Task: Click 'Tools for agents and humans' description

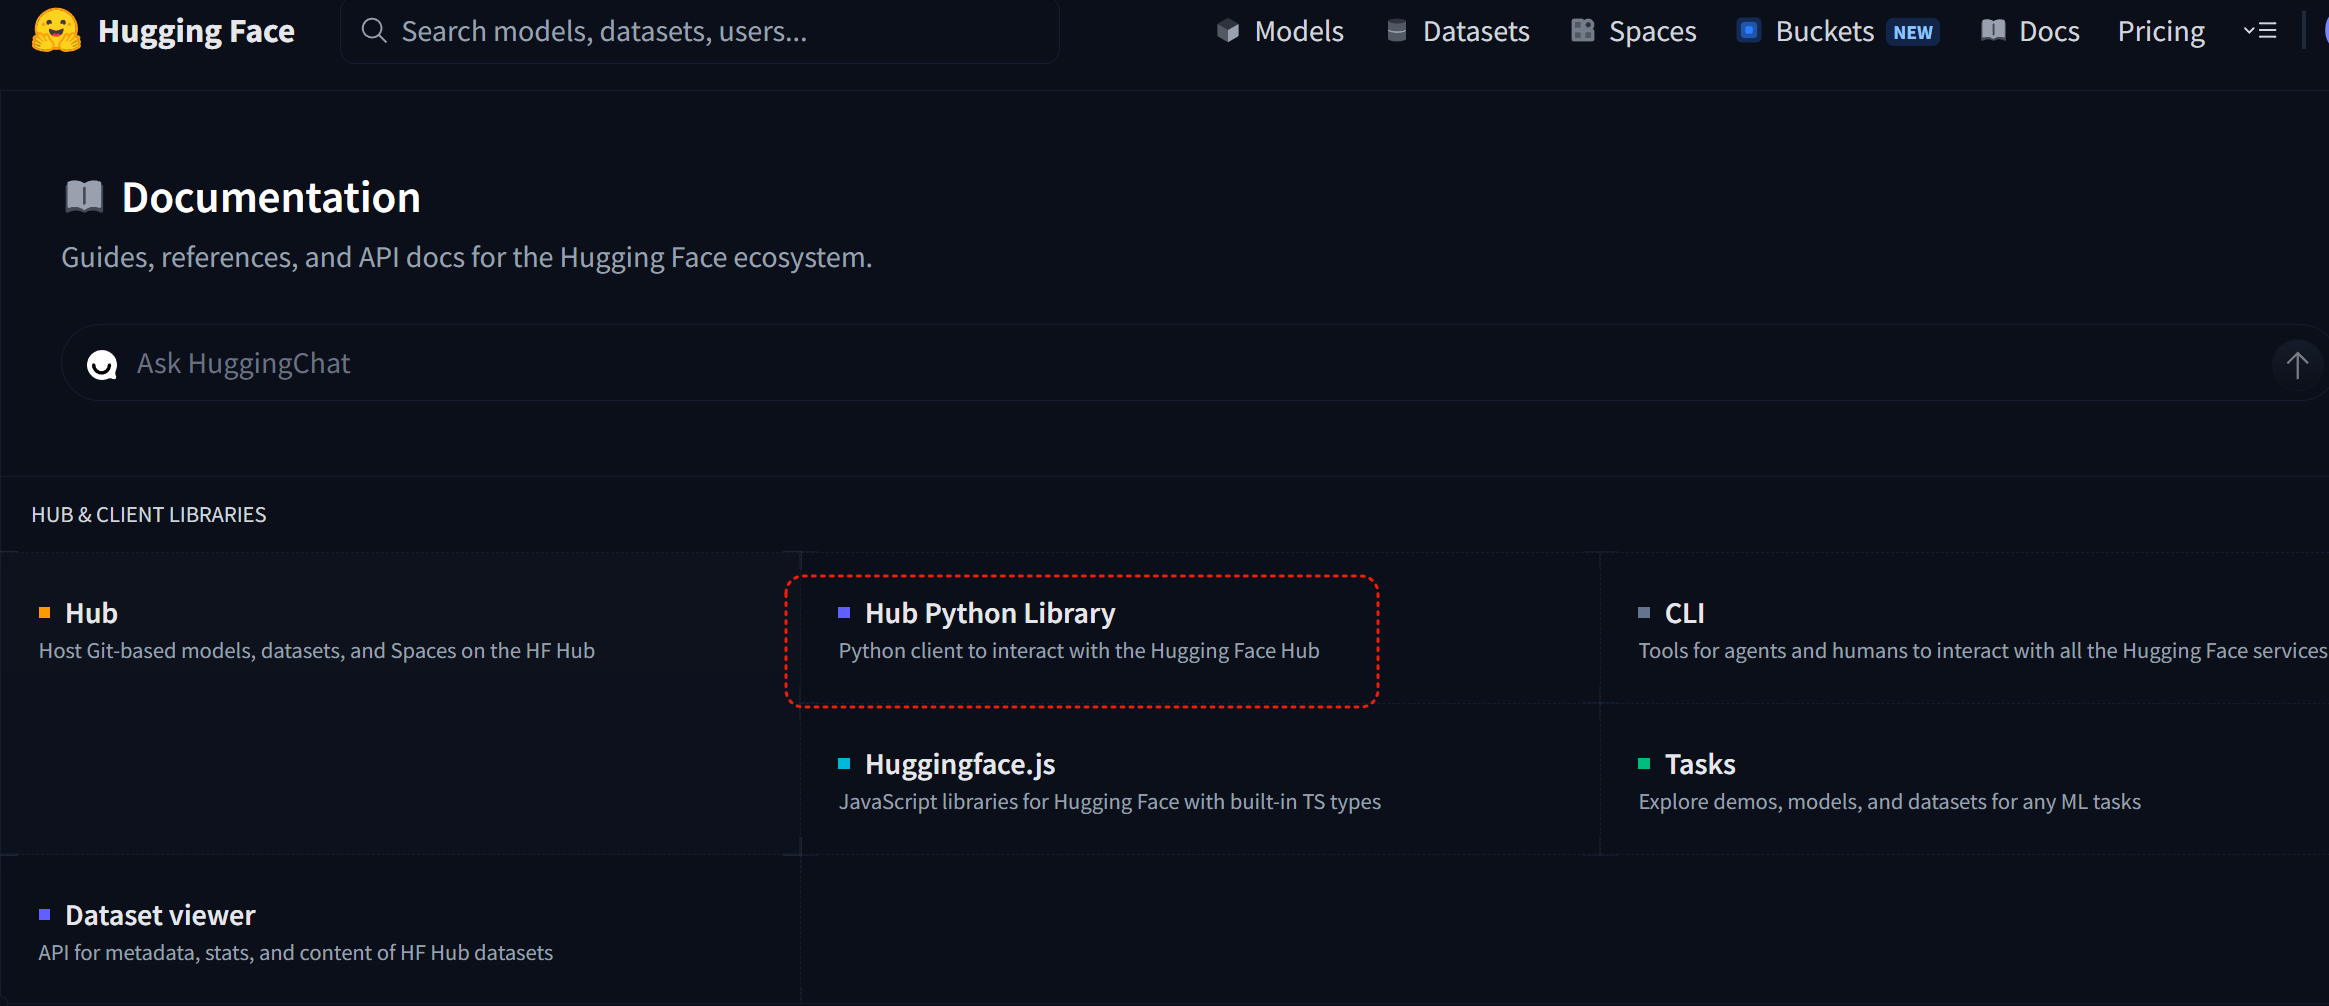Action: click(x=1983, y=651)
